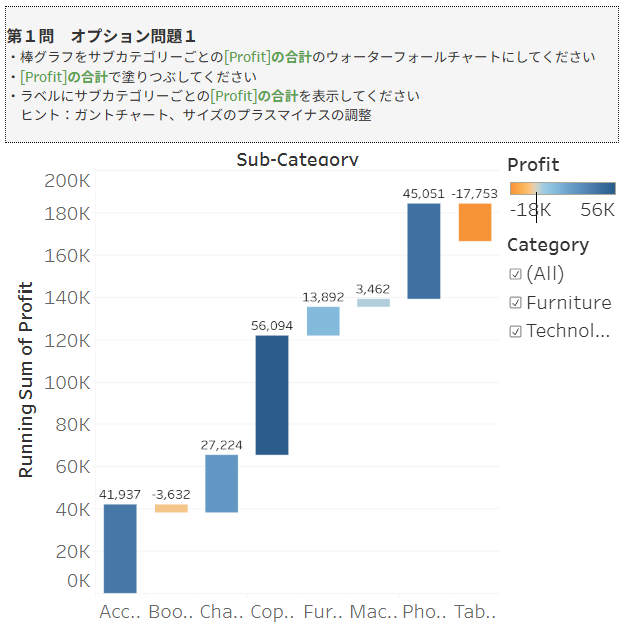Select the Furnishings bar labeled 13,892
Viewport: 619px width, 634px height.
click(x=323, y=321)
